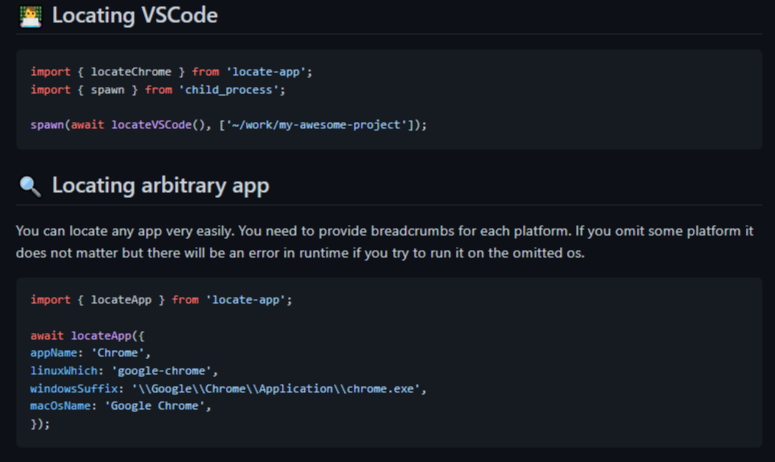Click the 'await locateApp({' line
Image resolution: width=775 pixels, height=462 pixels.
[x=87, y=336]
